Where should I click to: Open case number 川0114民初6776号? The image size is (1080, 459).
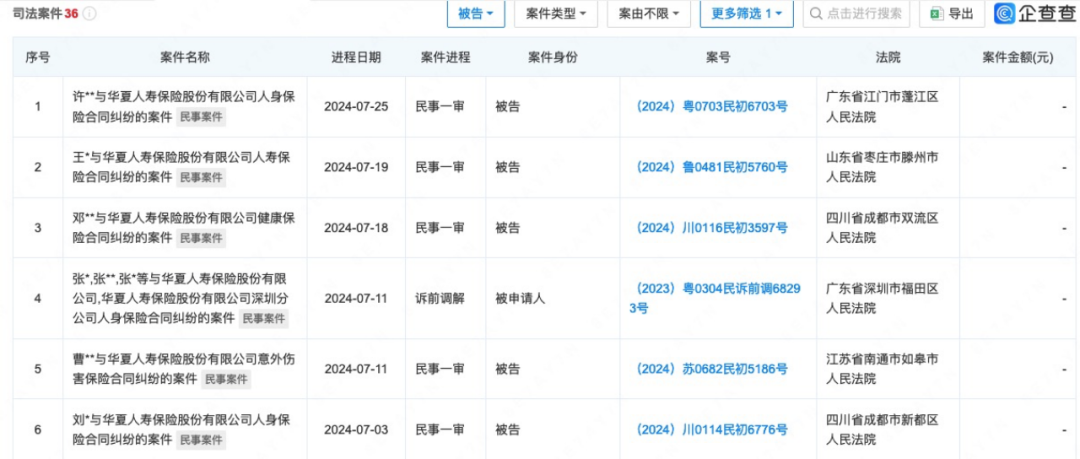(x=712, y=430)
